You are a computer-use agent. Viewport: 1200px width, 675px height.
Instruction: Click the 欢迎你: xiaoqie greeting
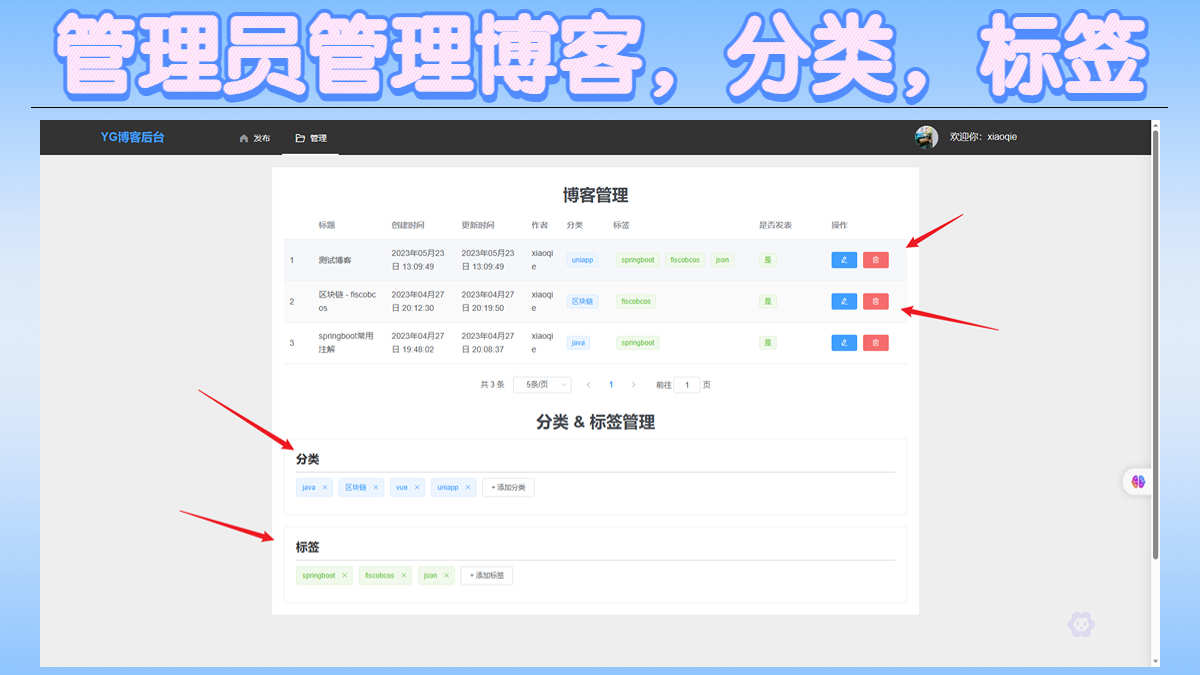983,138
